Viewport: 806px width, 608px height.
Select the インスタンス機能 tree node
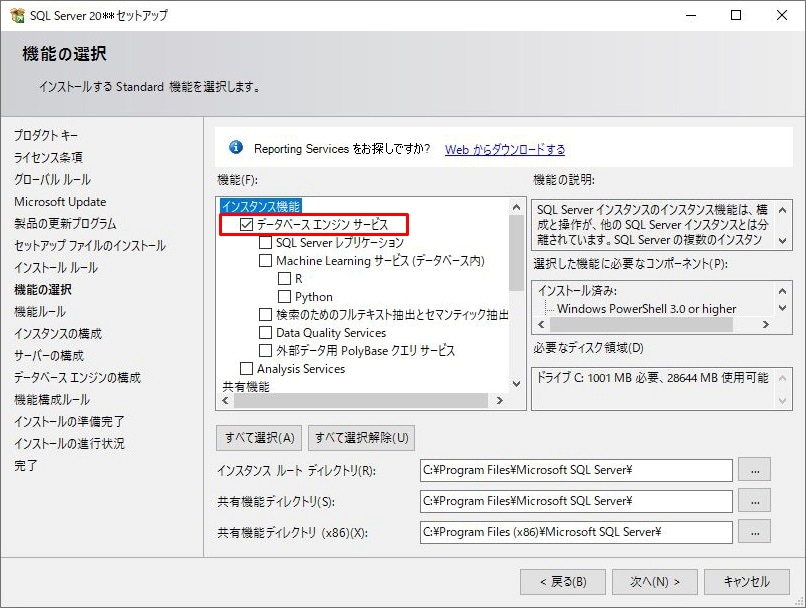pyautogui.click(x=261, y=206)
